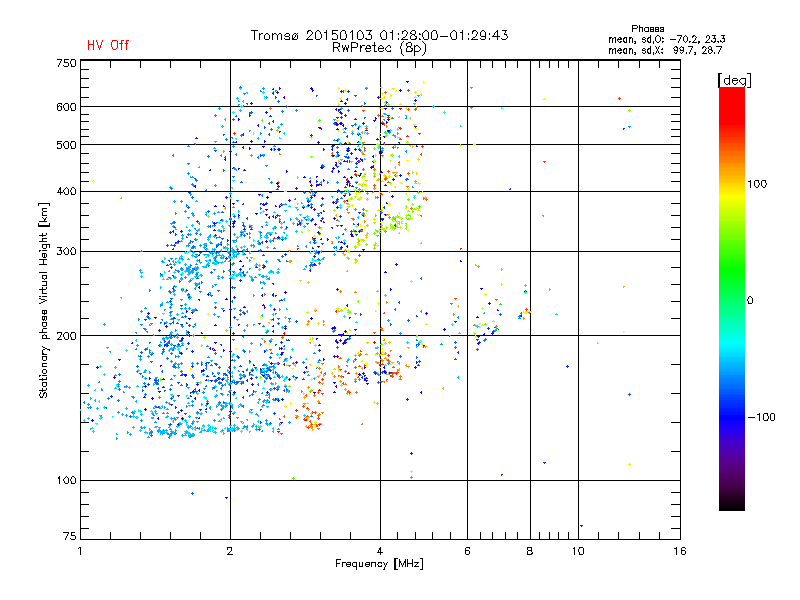The image size is (800, 600).
Task: Click 'Stationary phase Virtual Height [km]' axis title
Action: click(44, 301)
